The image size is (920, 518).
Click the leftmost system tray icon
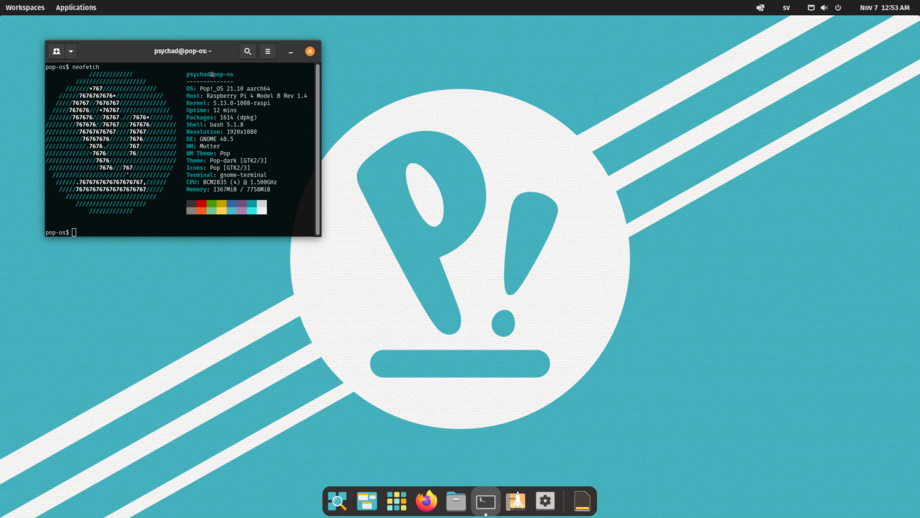(760, 8)
